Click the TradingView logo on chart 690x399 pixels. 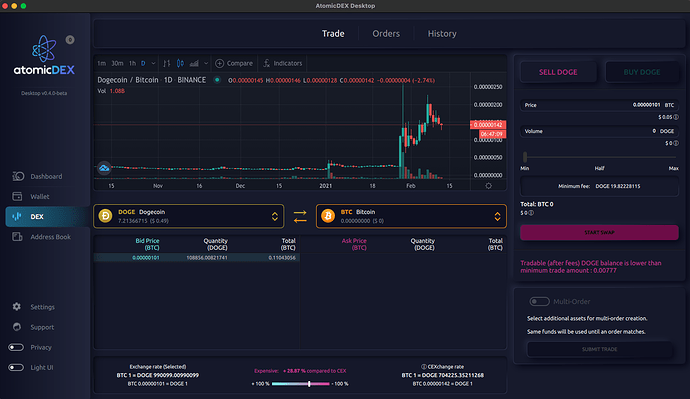pos(104,168)
